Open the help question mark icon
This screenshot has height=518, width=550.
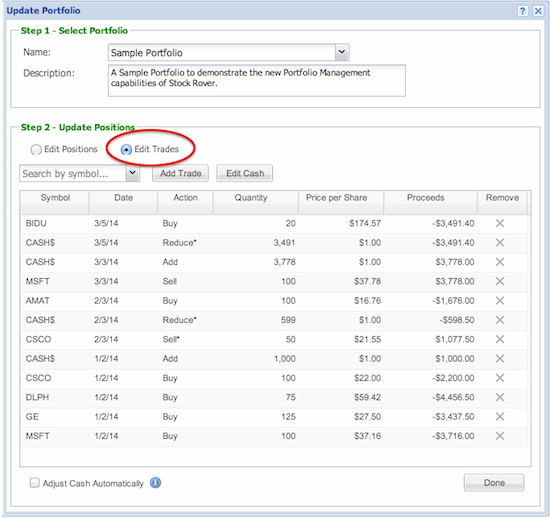pos(522,11)
